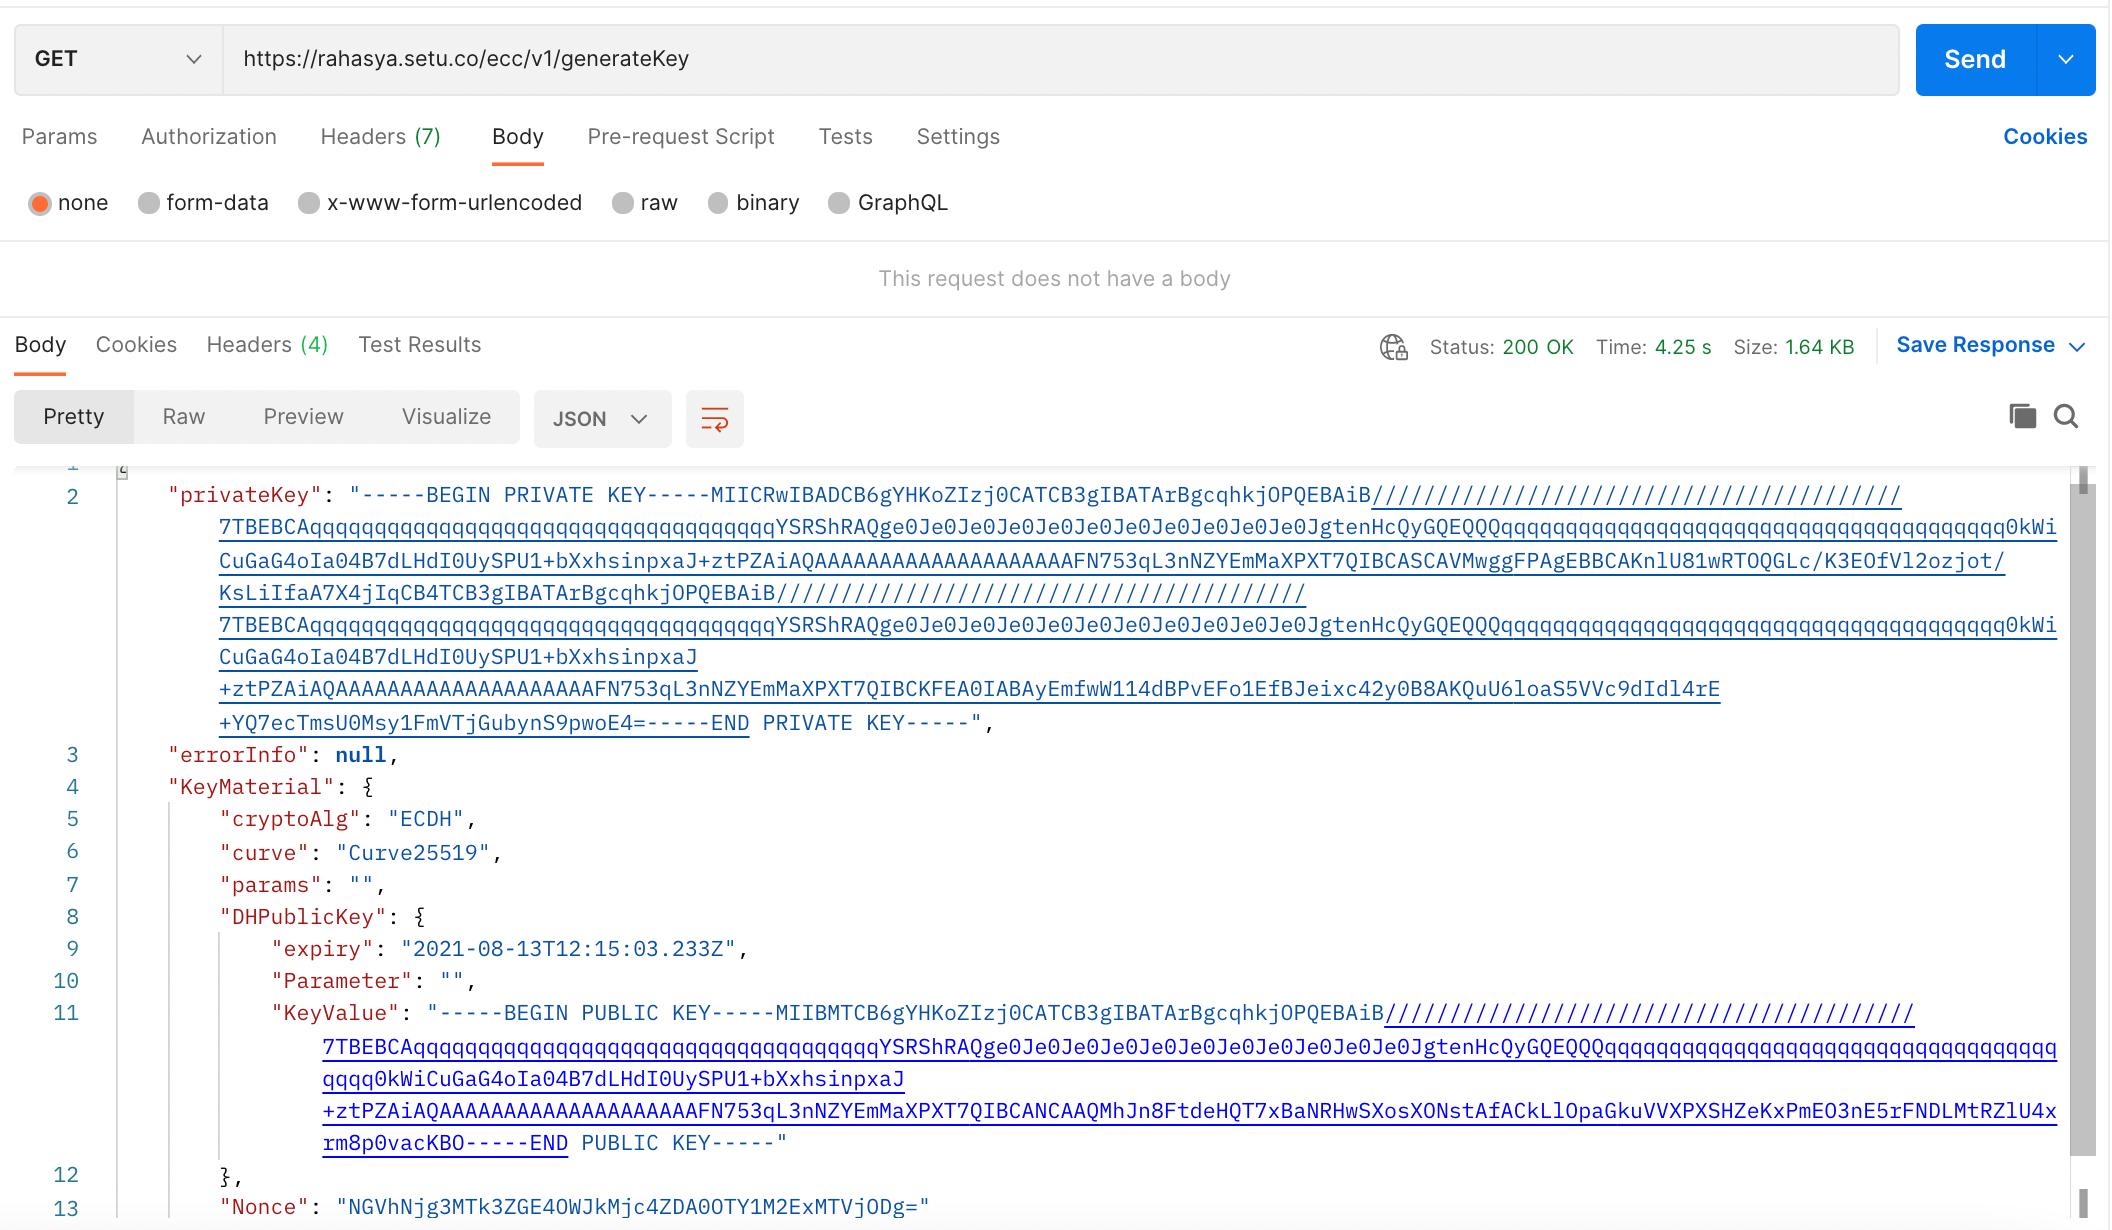This screenshot has height=1230, width=2112.
Task: Click the request URL field
Action: (x=1060, y=59)
